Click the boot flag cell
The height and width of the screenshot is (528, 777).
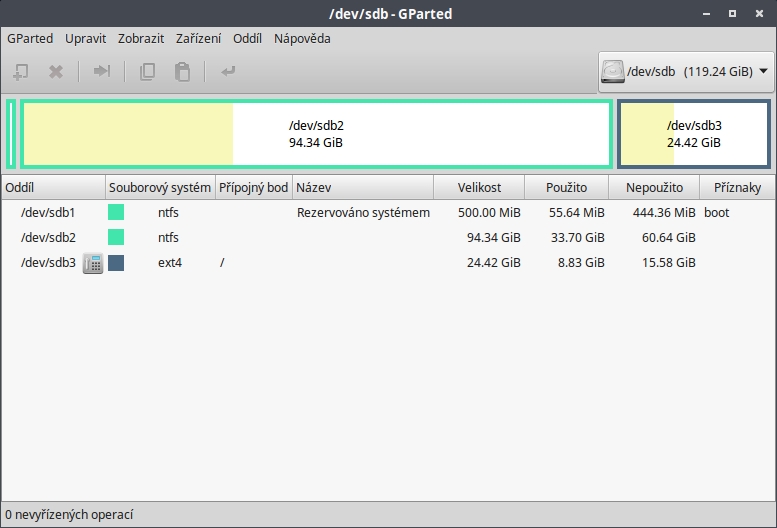(x=717, y=212)
